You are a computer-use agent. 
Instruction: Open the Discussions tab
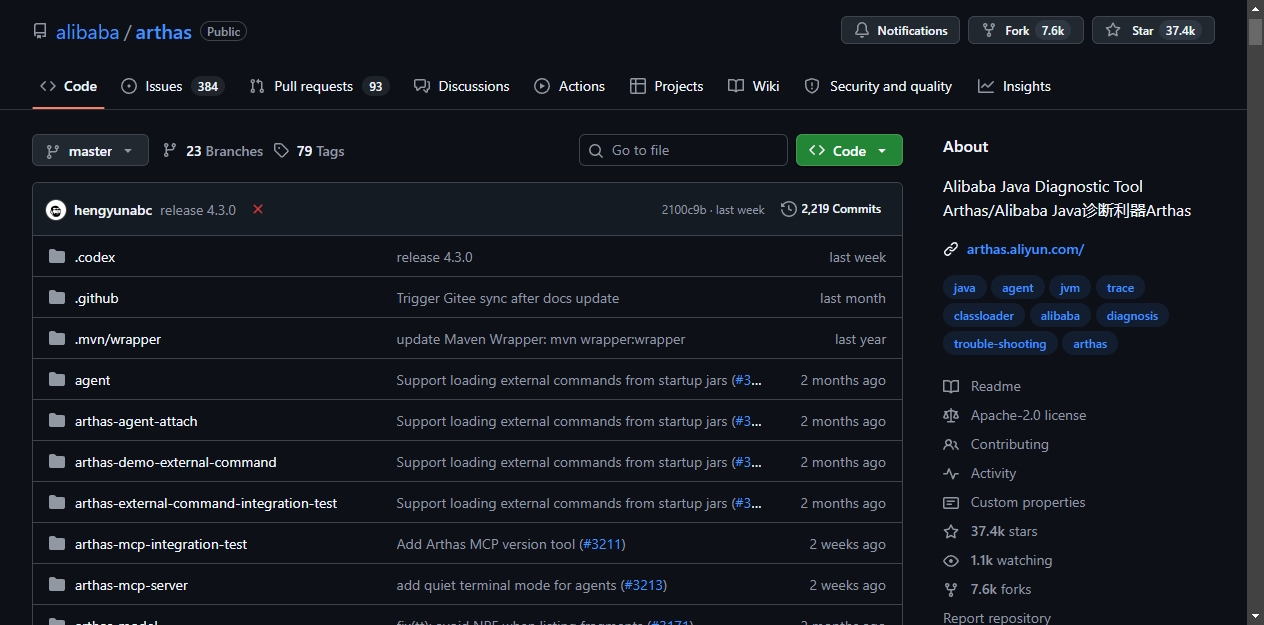tap(461, 86)
